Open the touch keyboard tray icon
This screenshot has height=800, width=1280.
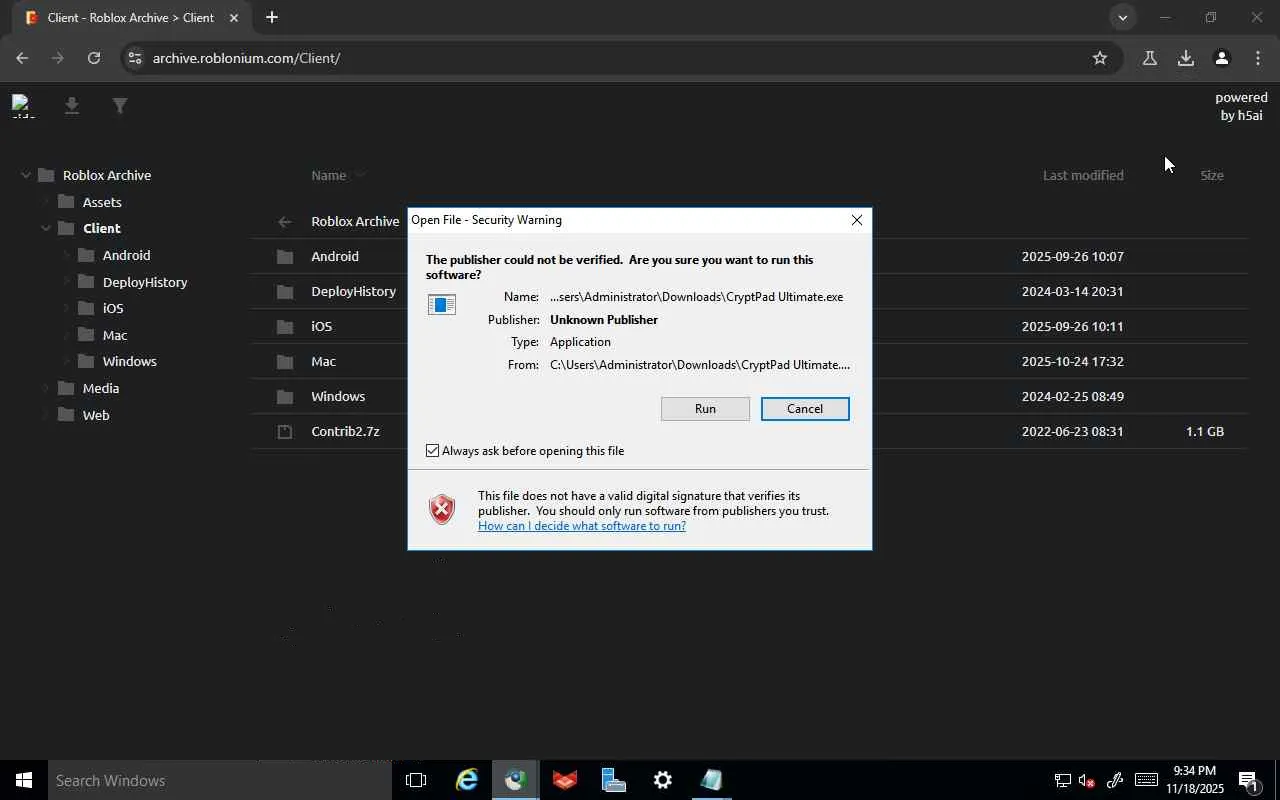click(1146, 780)
